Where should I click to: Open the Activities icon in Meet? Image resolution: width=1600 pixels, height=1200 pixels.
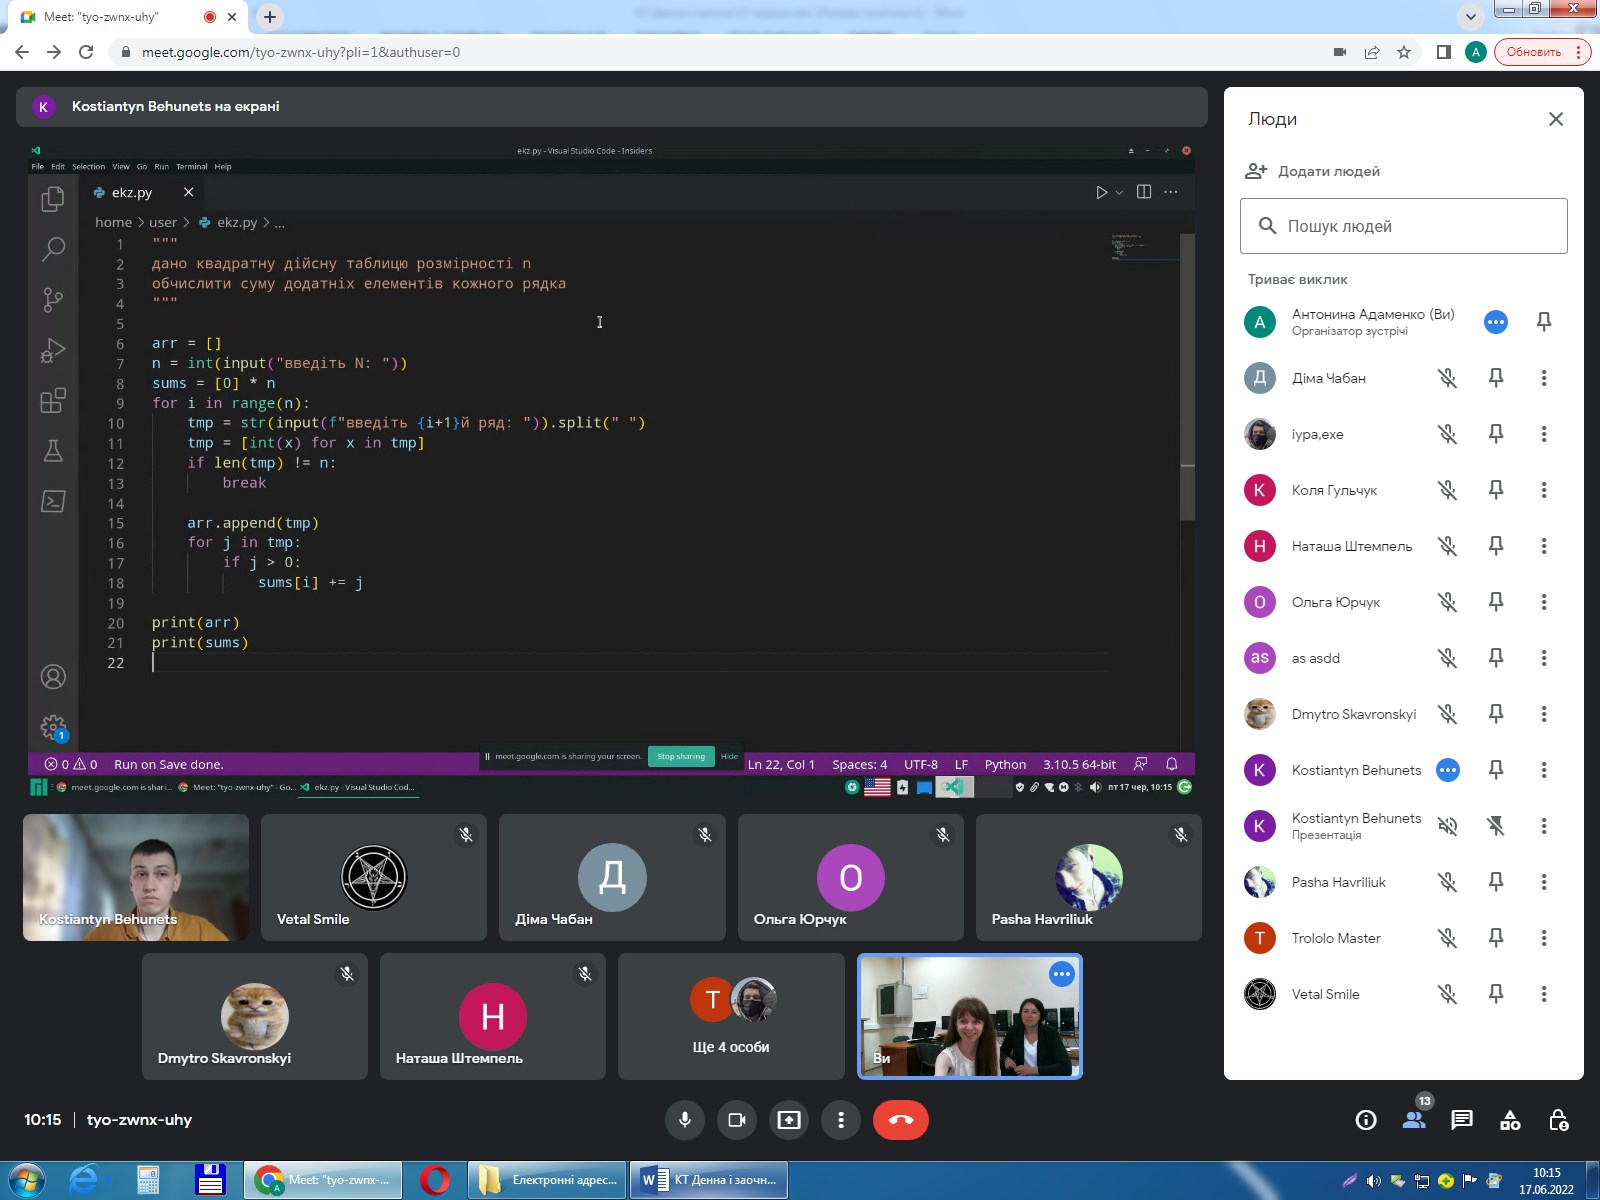1510,1120
